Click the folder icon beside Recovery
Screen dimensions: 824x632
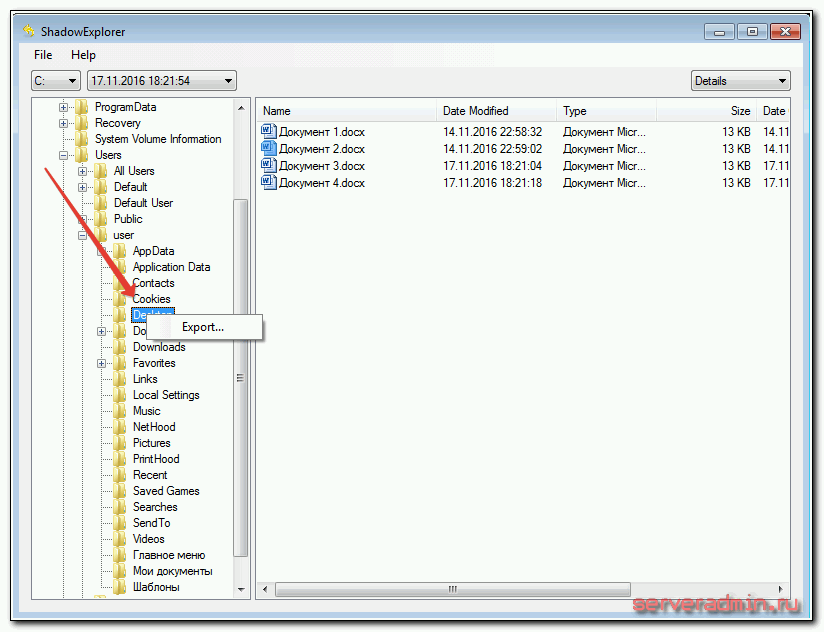[82, 123]
